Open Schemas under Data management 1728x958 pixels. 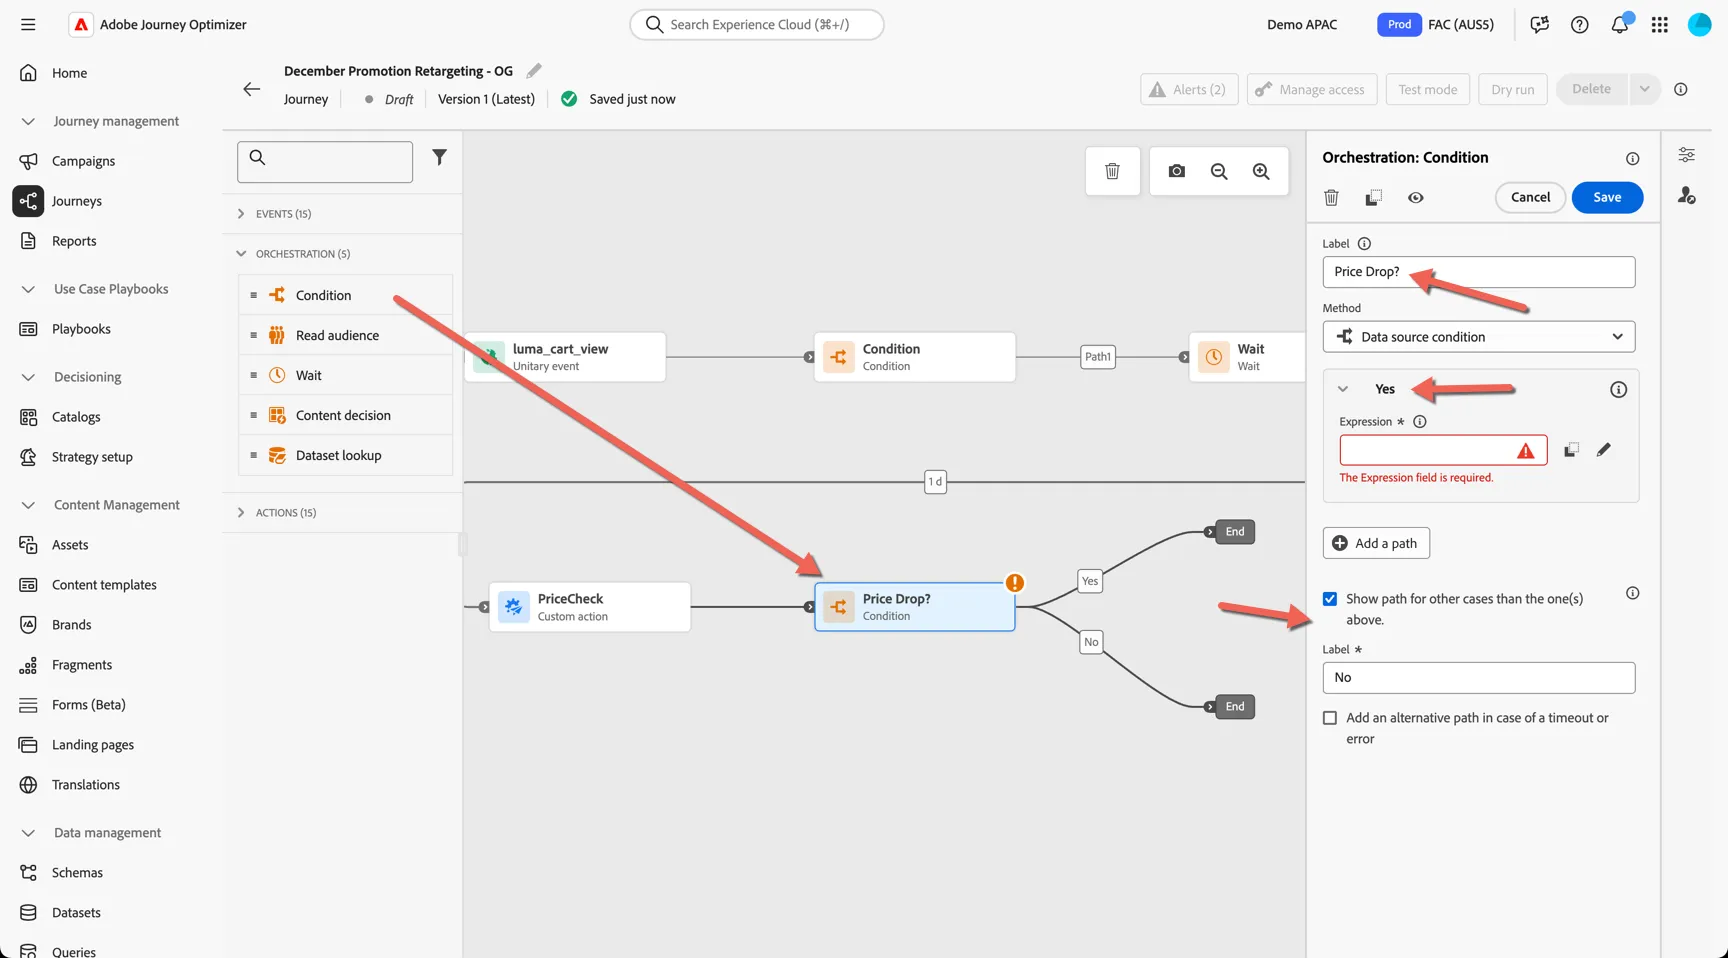pyautogui.click(x=77, y=873)
